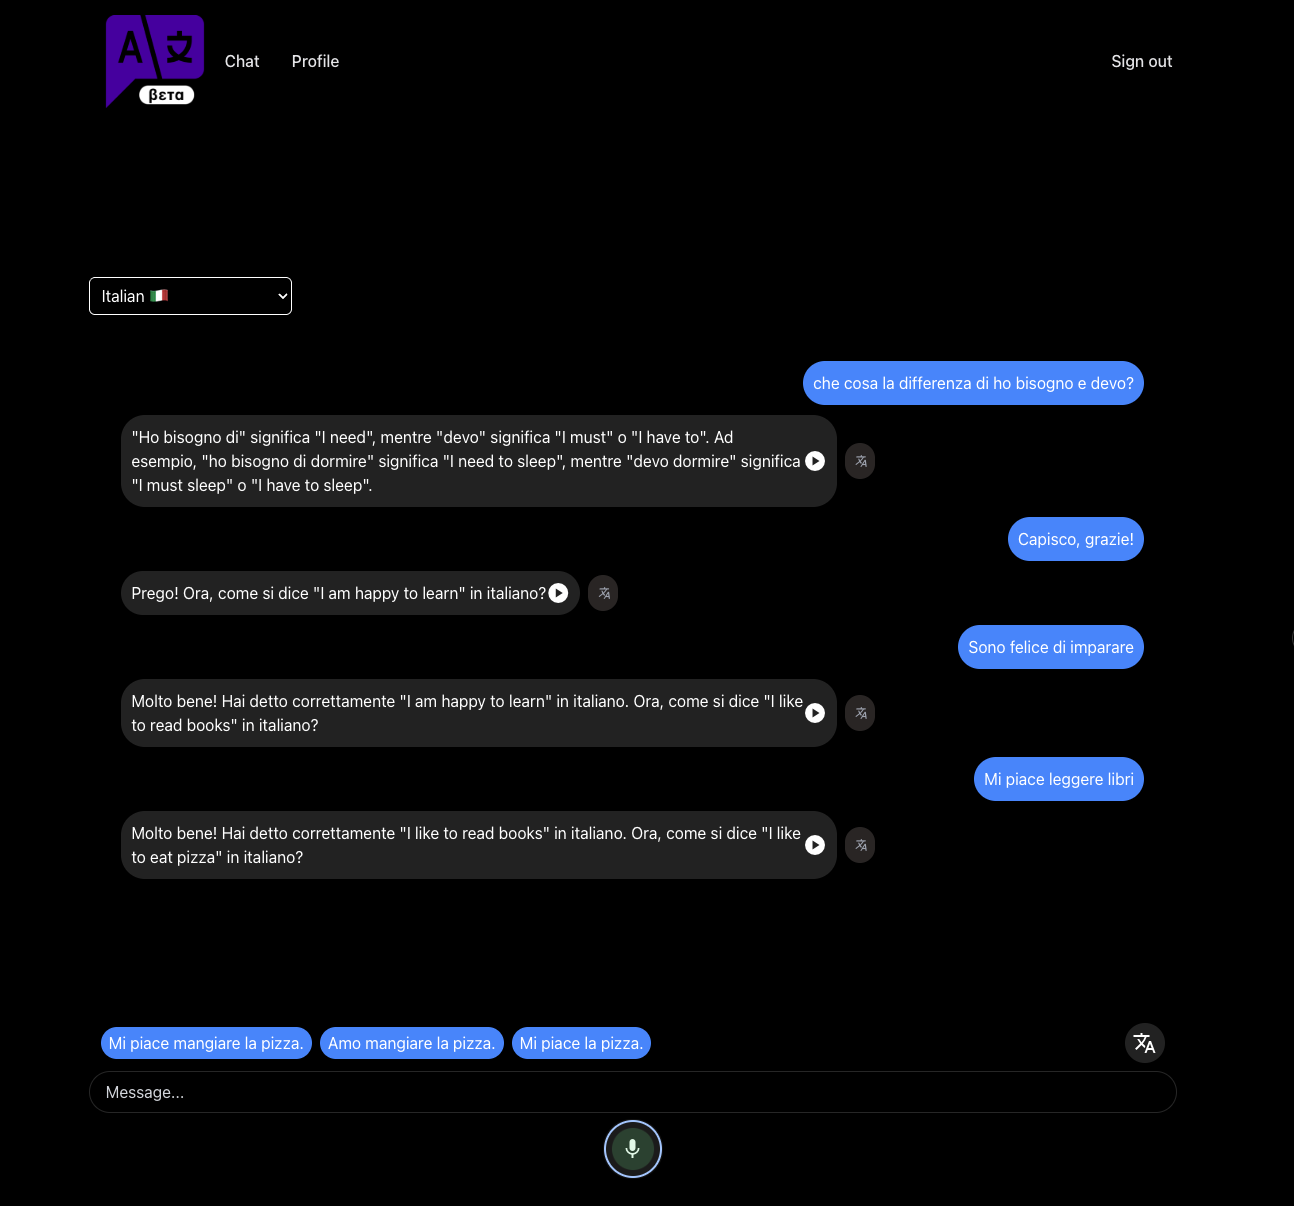1294x1206 pixels.
Task: Open the Profile page
Action: (315, 61)
